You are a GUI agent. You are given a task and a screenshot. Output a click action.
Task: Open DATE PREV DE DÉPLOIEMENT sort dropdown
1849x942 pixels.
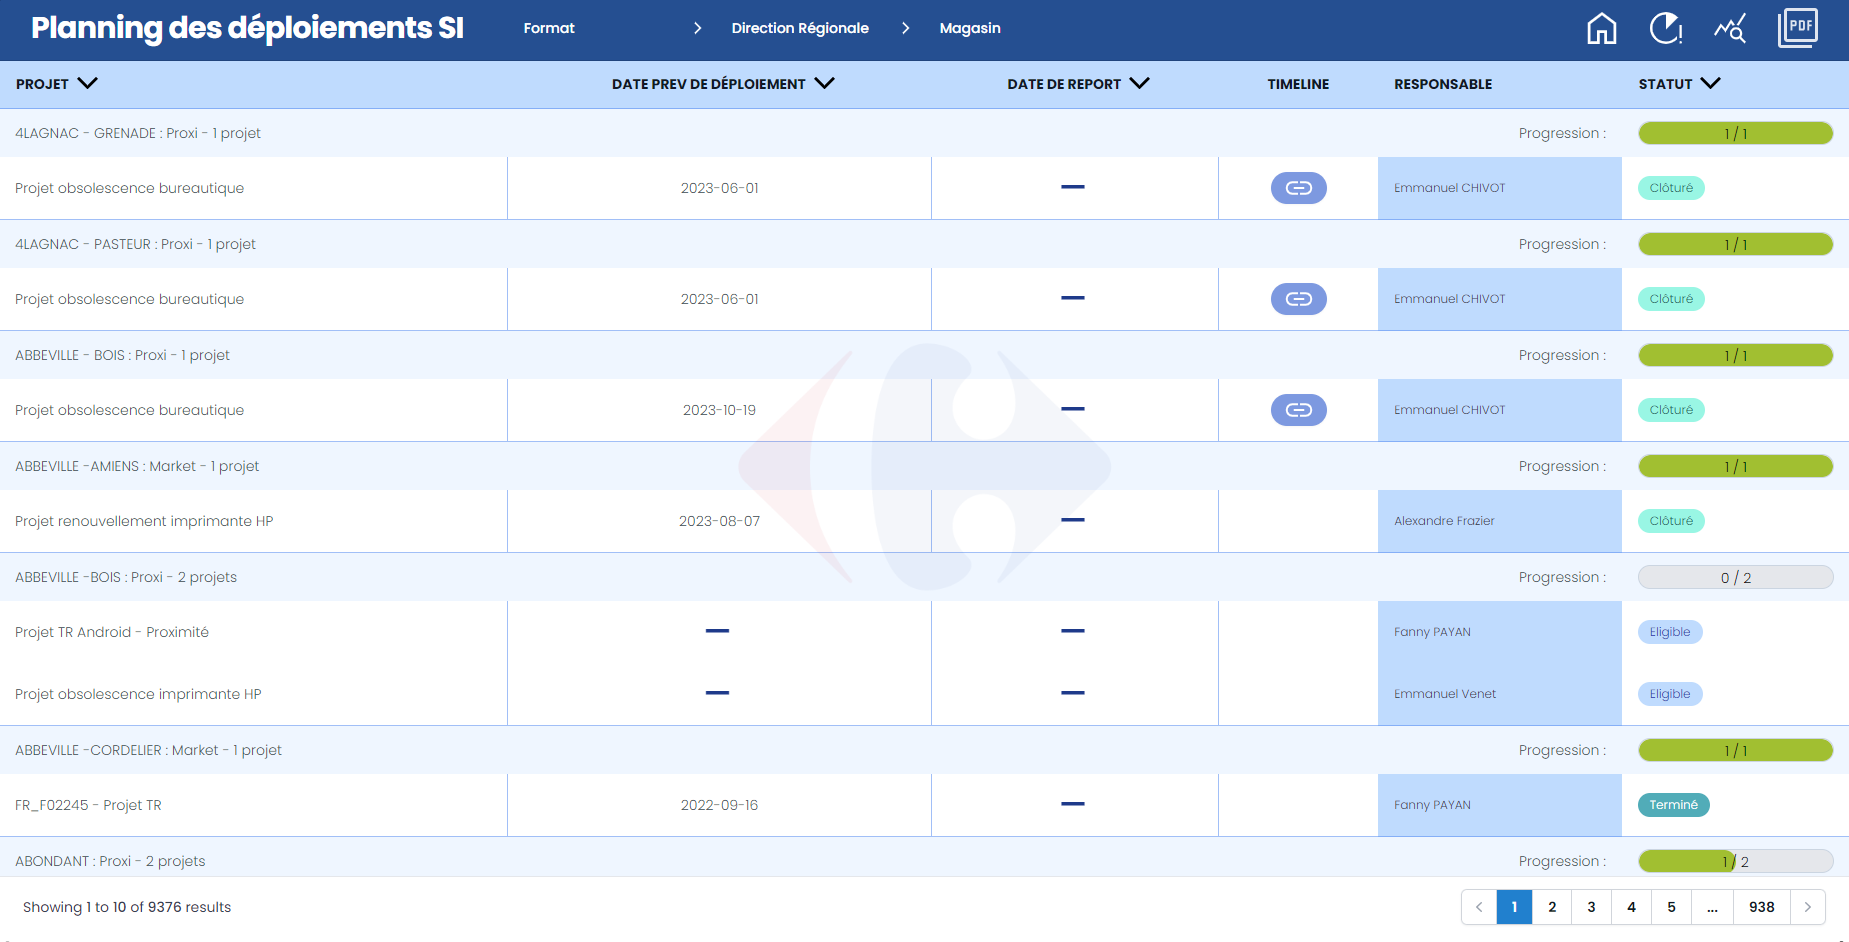click(824, 84)
